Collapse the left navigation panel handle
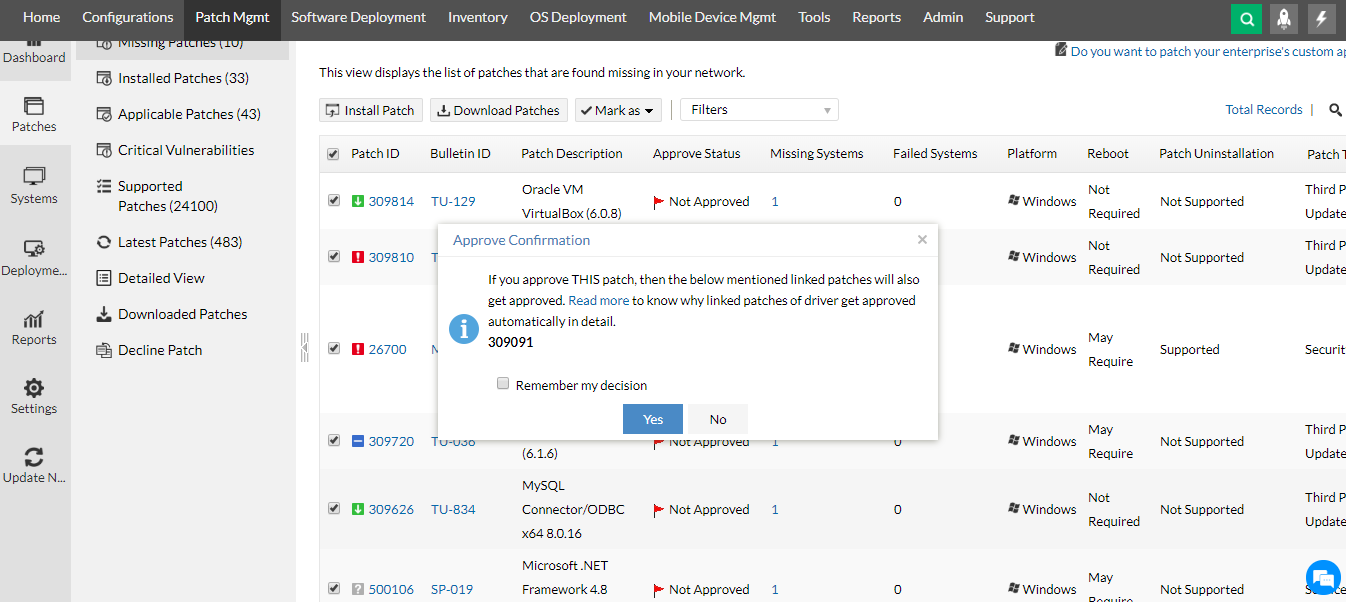Image resolution: width=1346 pixels, height=602 pixels. point(304,347)
